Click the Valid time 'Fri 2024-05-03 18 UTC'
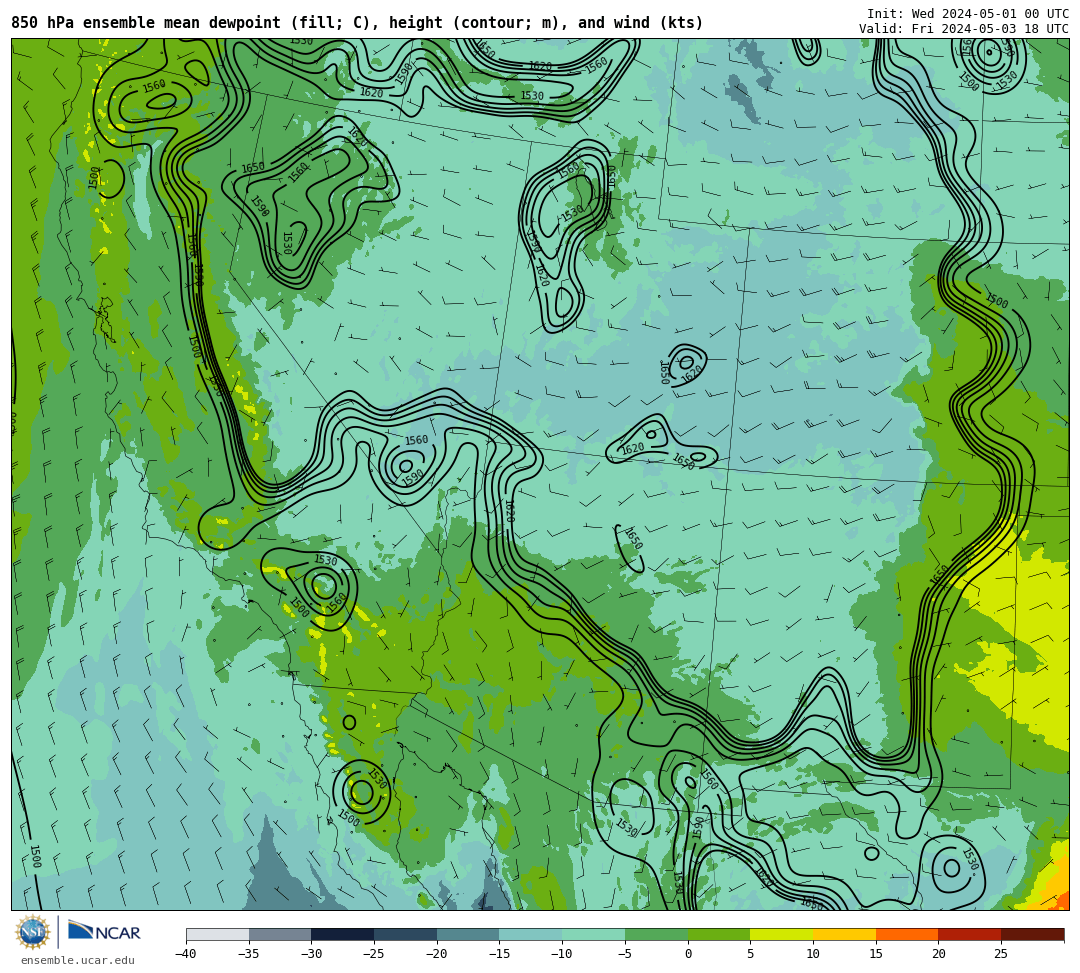The image size is (1080, 973). [990, 29]
